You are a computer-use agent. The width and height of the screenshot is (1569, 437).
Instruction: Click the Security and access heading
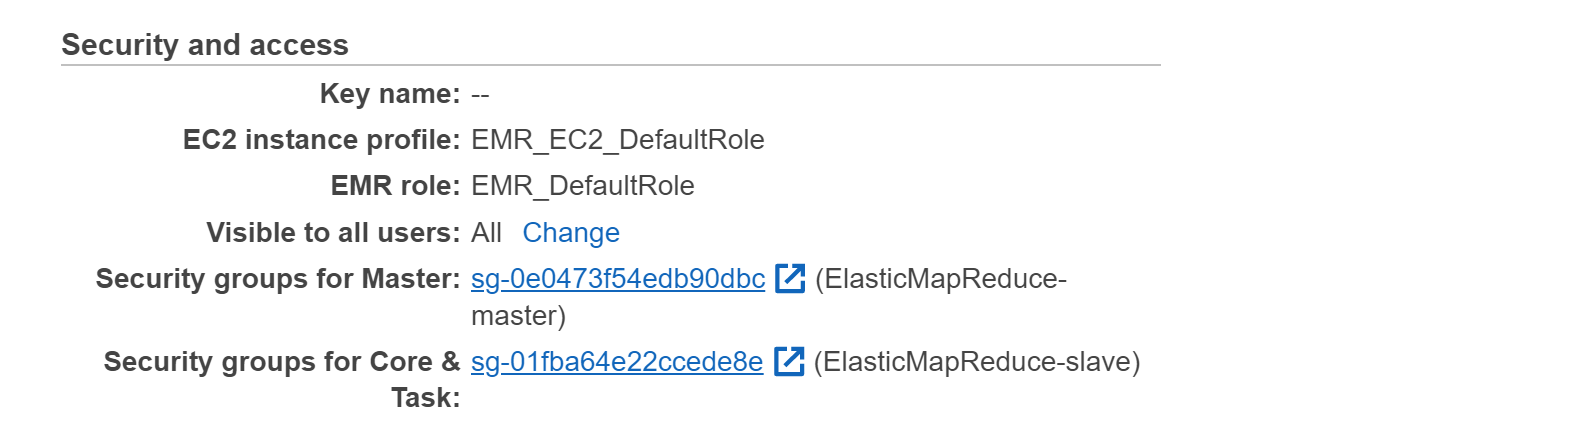click(x=205, y=45)
